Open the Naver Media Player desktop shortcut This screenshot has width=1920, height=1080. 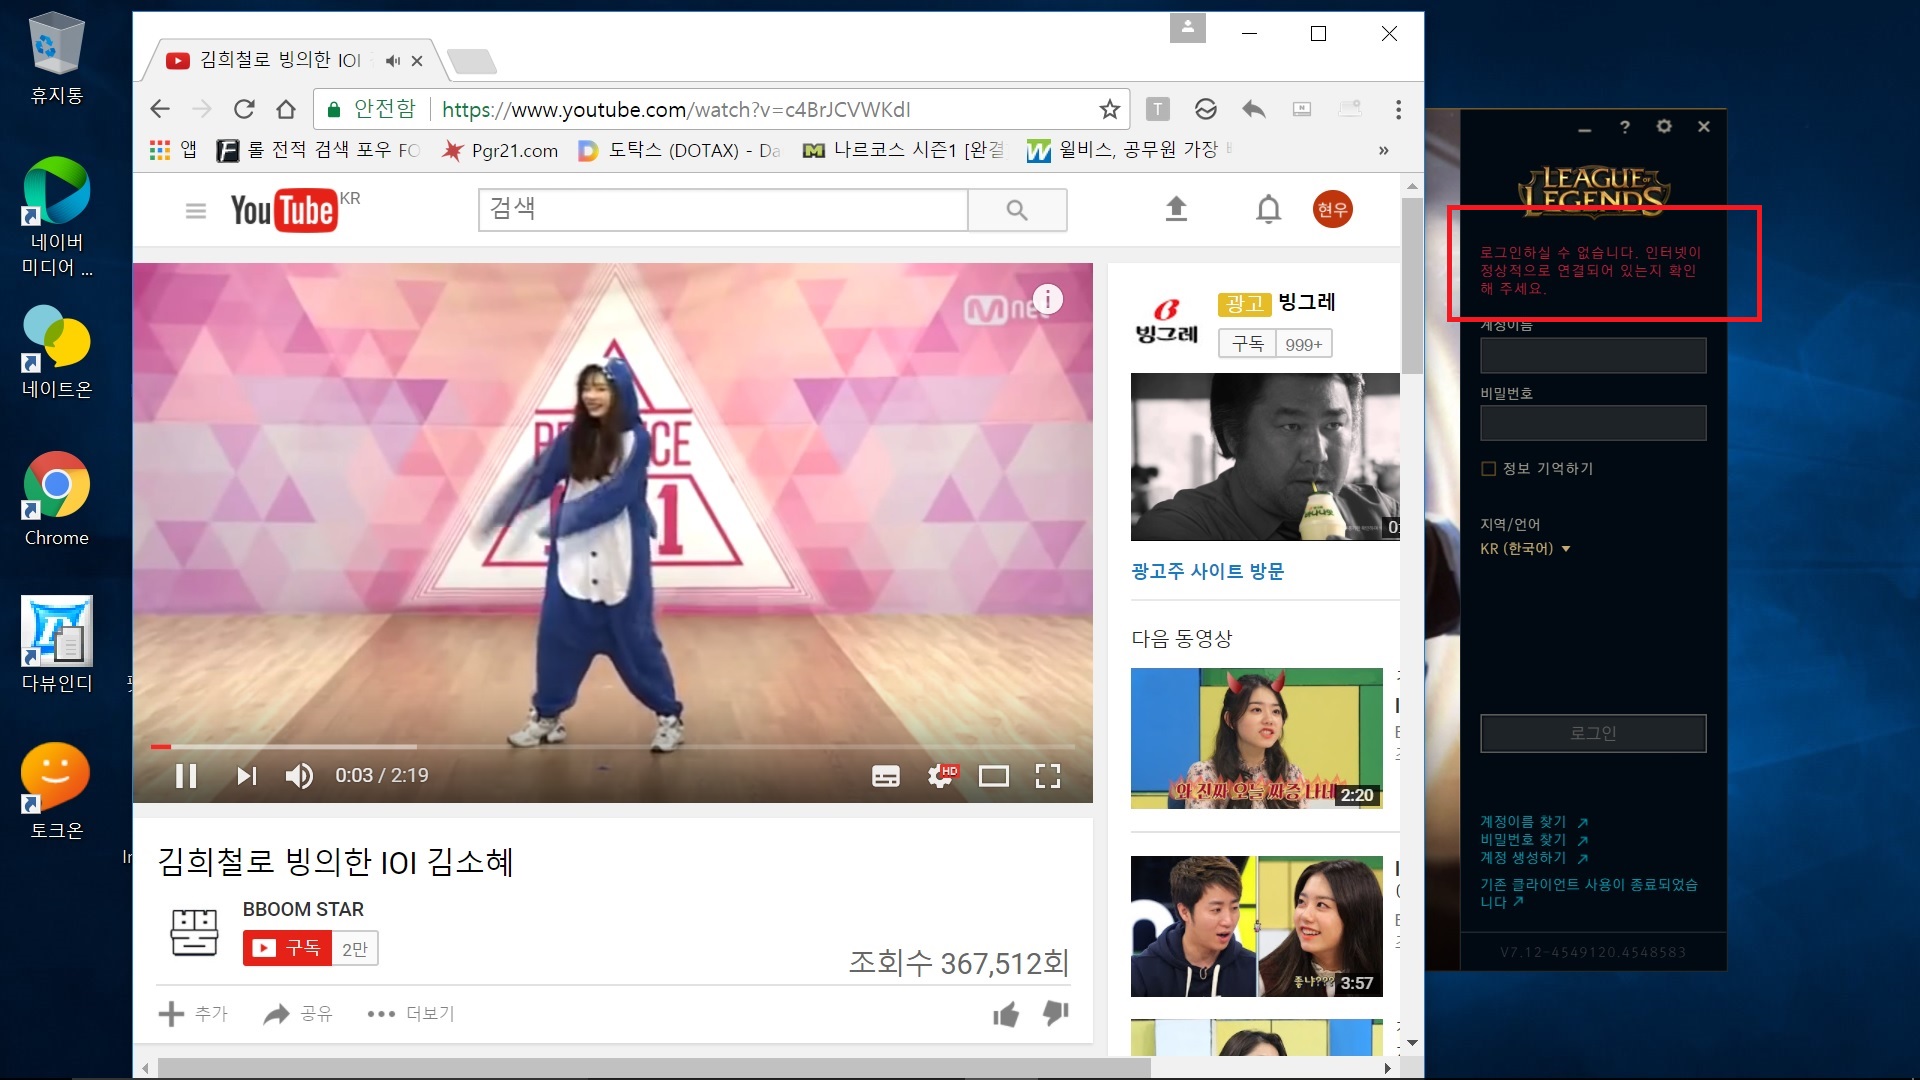click(56, 217)
